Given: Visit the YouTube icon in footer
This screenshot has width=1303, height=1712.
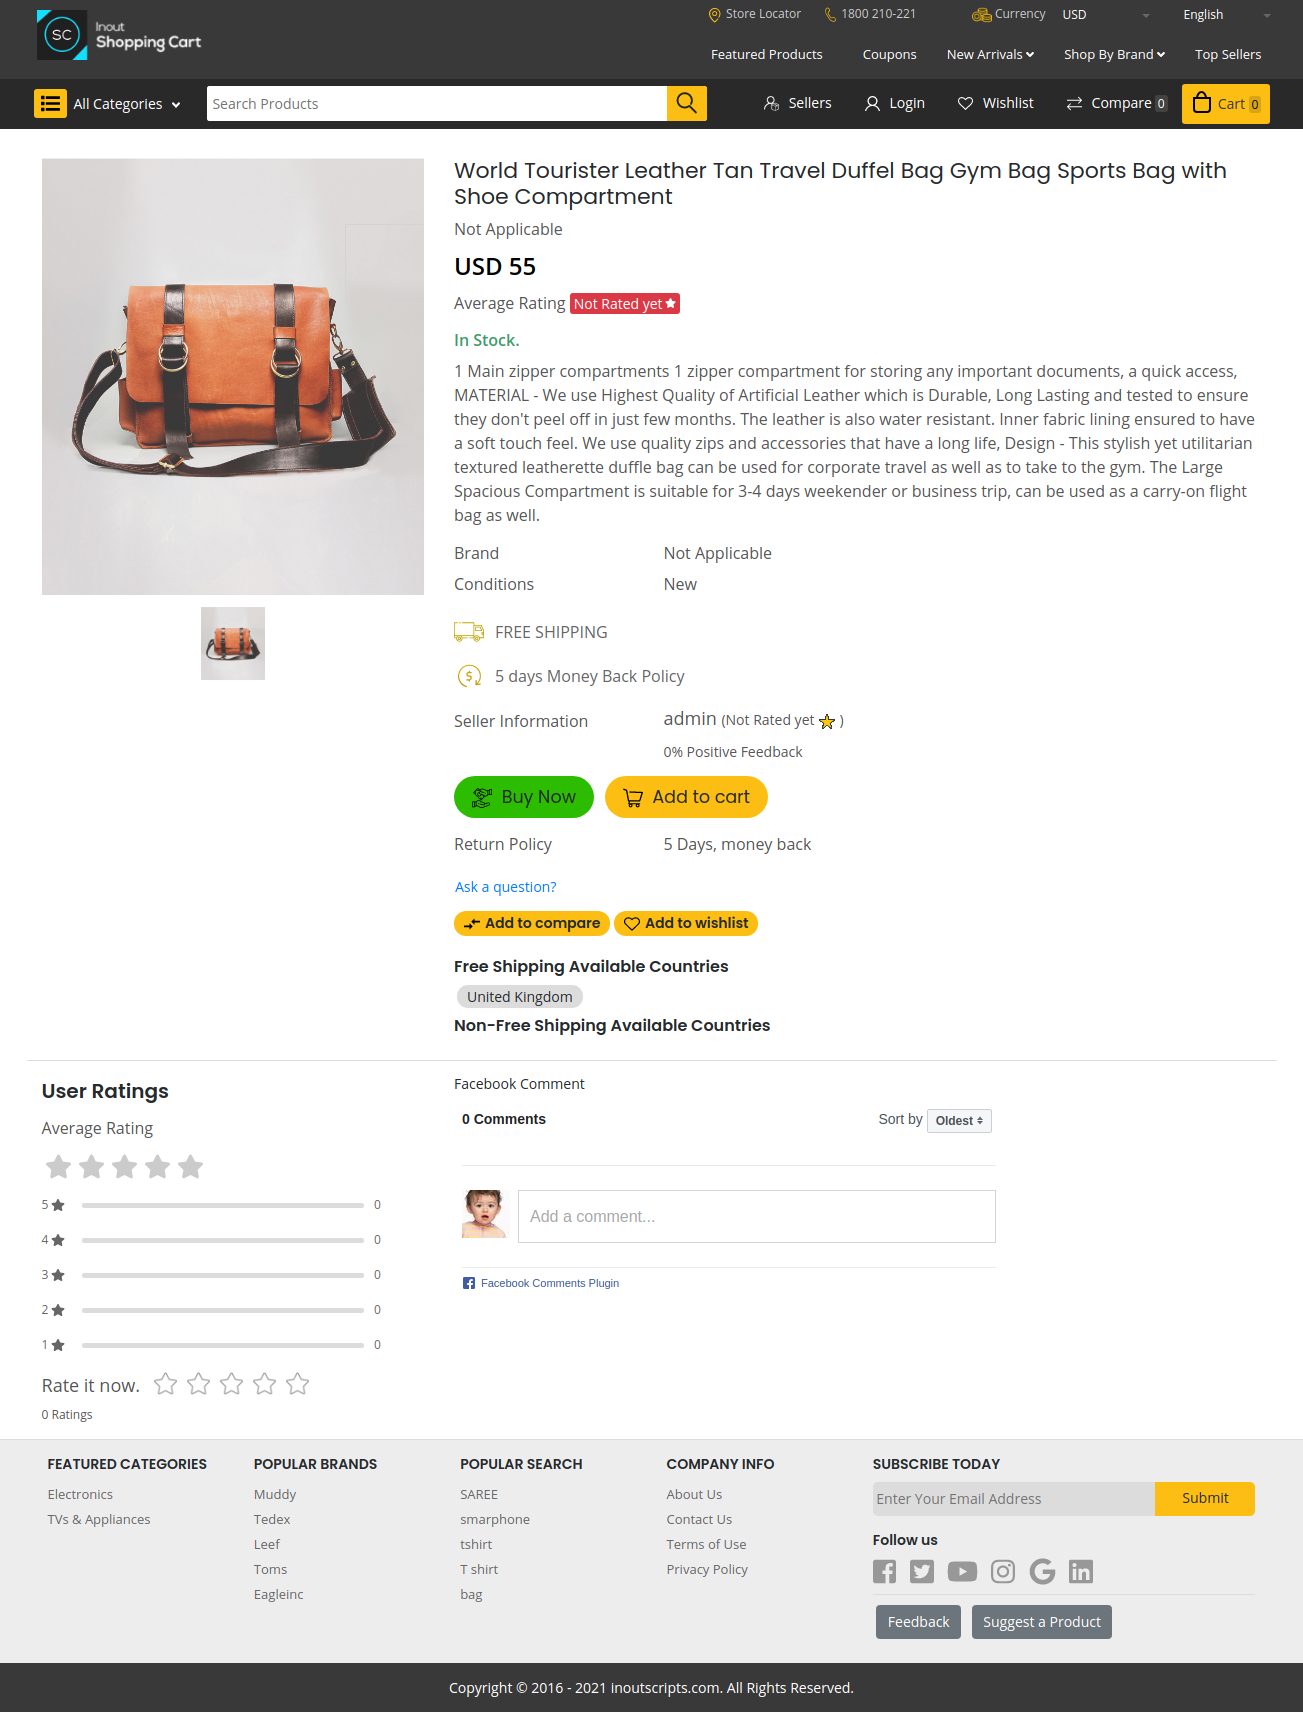Looking at the screenshot, I should pyautogui.click(x=962, y=1571).
